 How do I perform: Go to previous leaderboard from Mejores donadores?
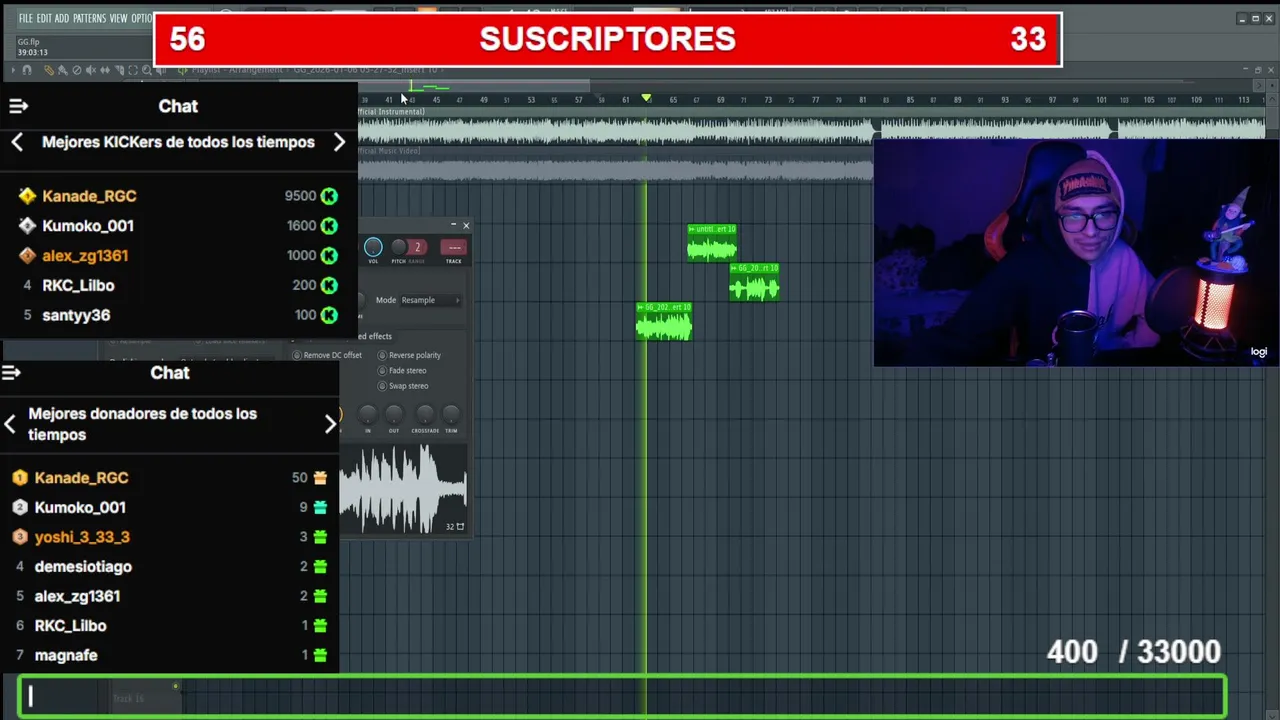(x=10, y=424)
